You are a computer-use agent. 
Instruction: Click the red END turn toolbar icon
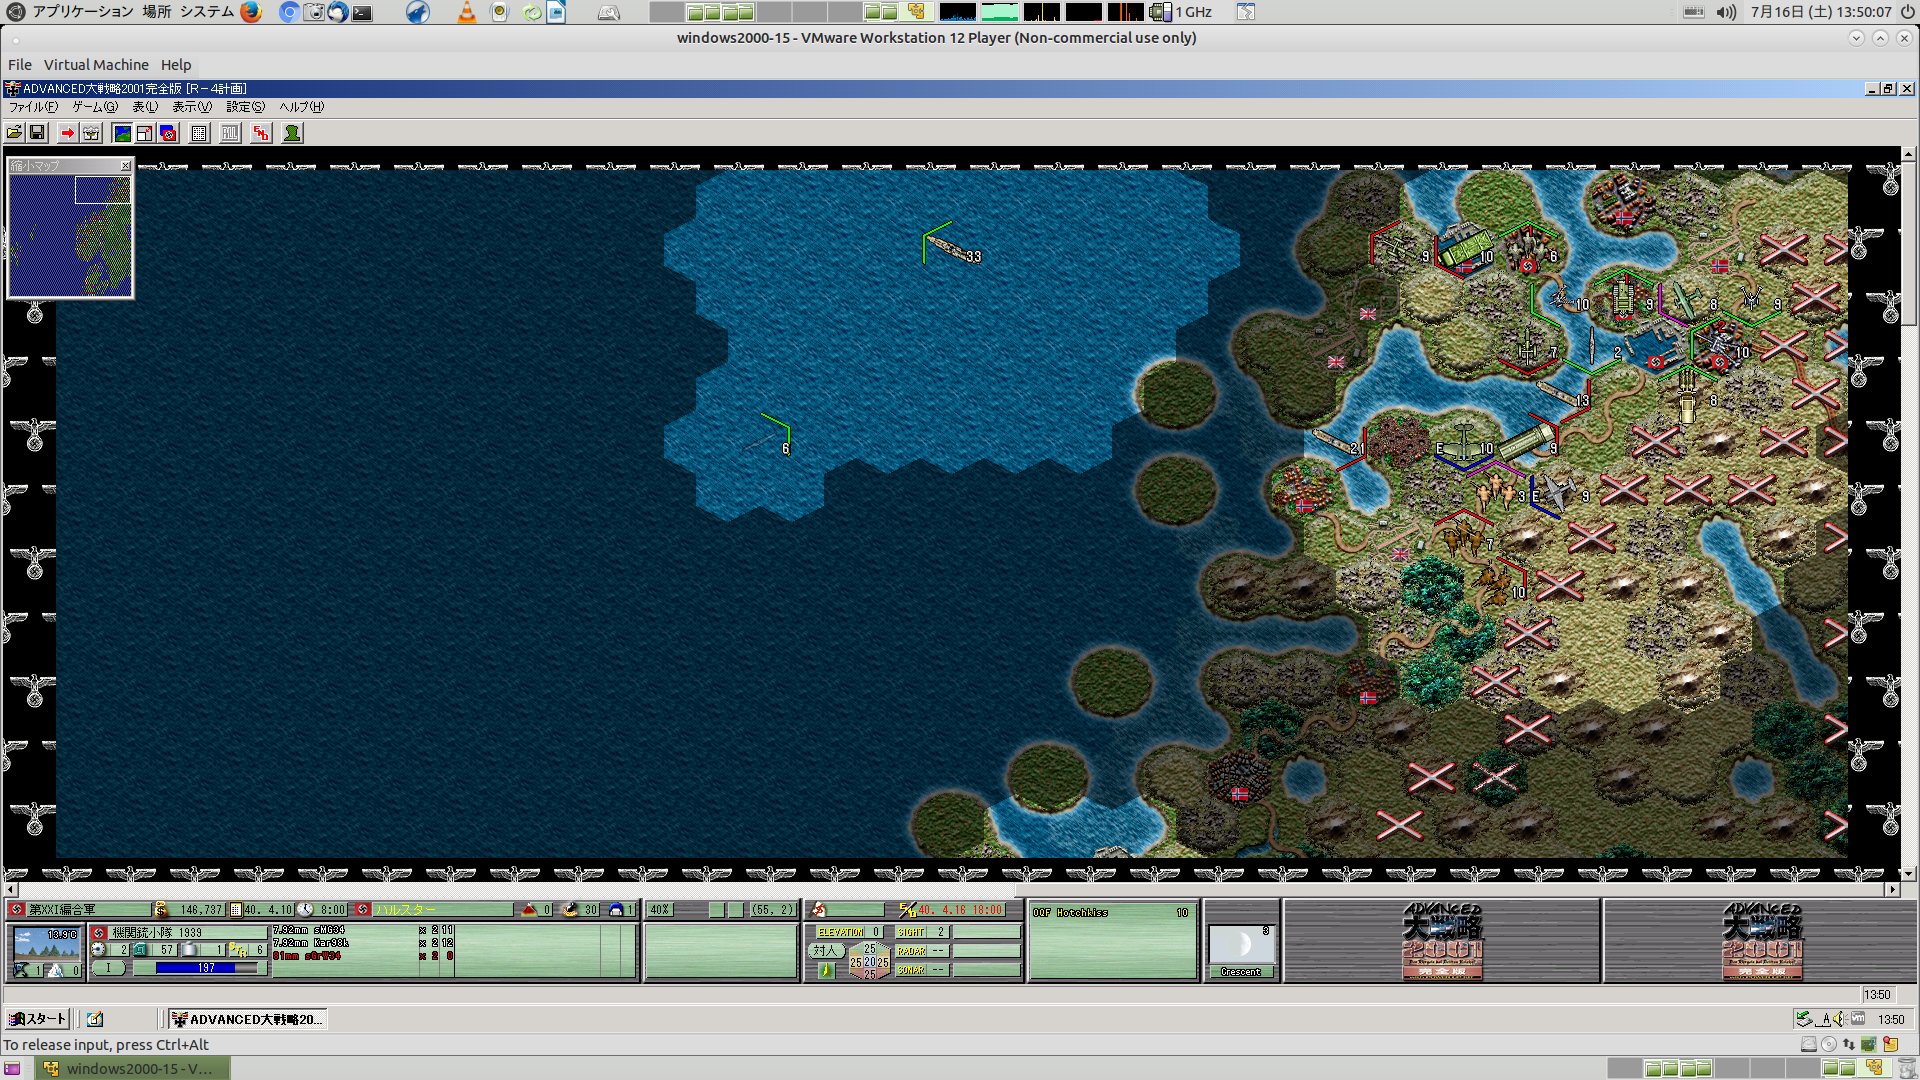(261, 133)
